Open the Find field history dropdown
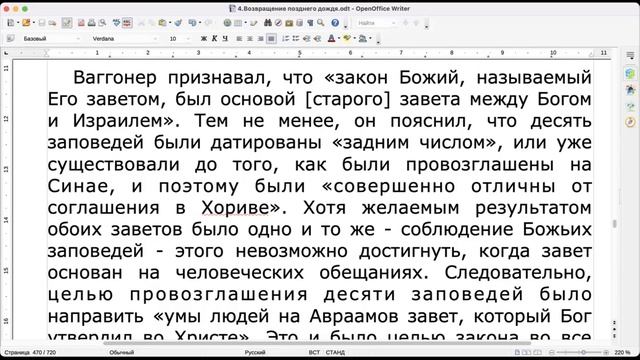The width and height of the screenshot is (640, 360). click(x=394, y=23)
